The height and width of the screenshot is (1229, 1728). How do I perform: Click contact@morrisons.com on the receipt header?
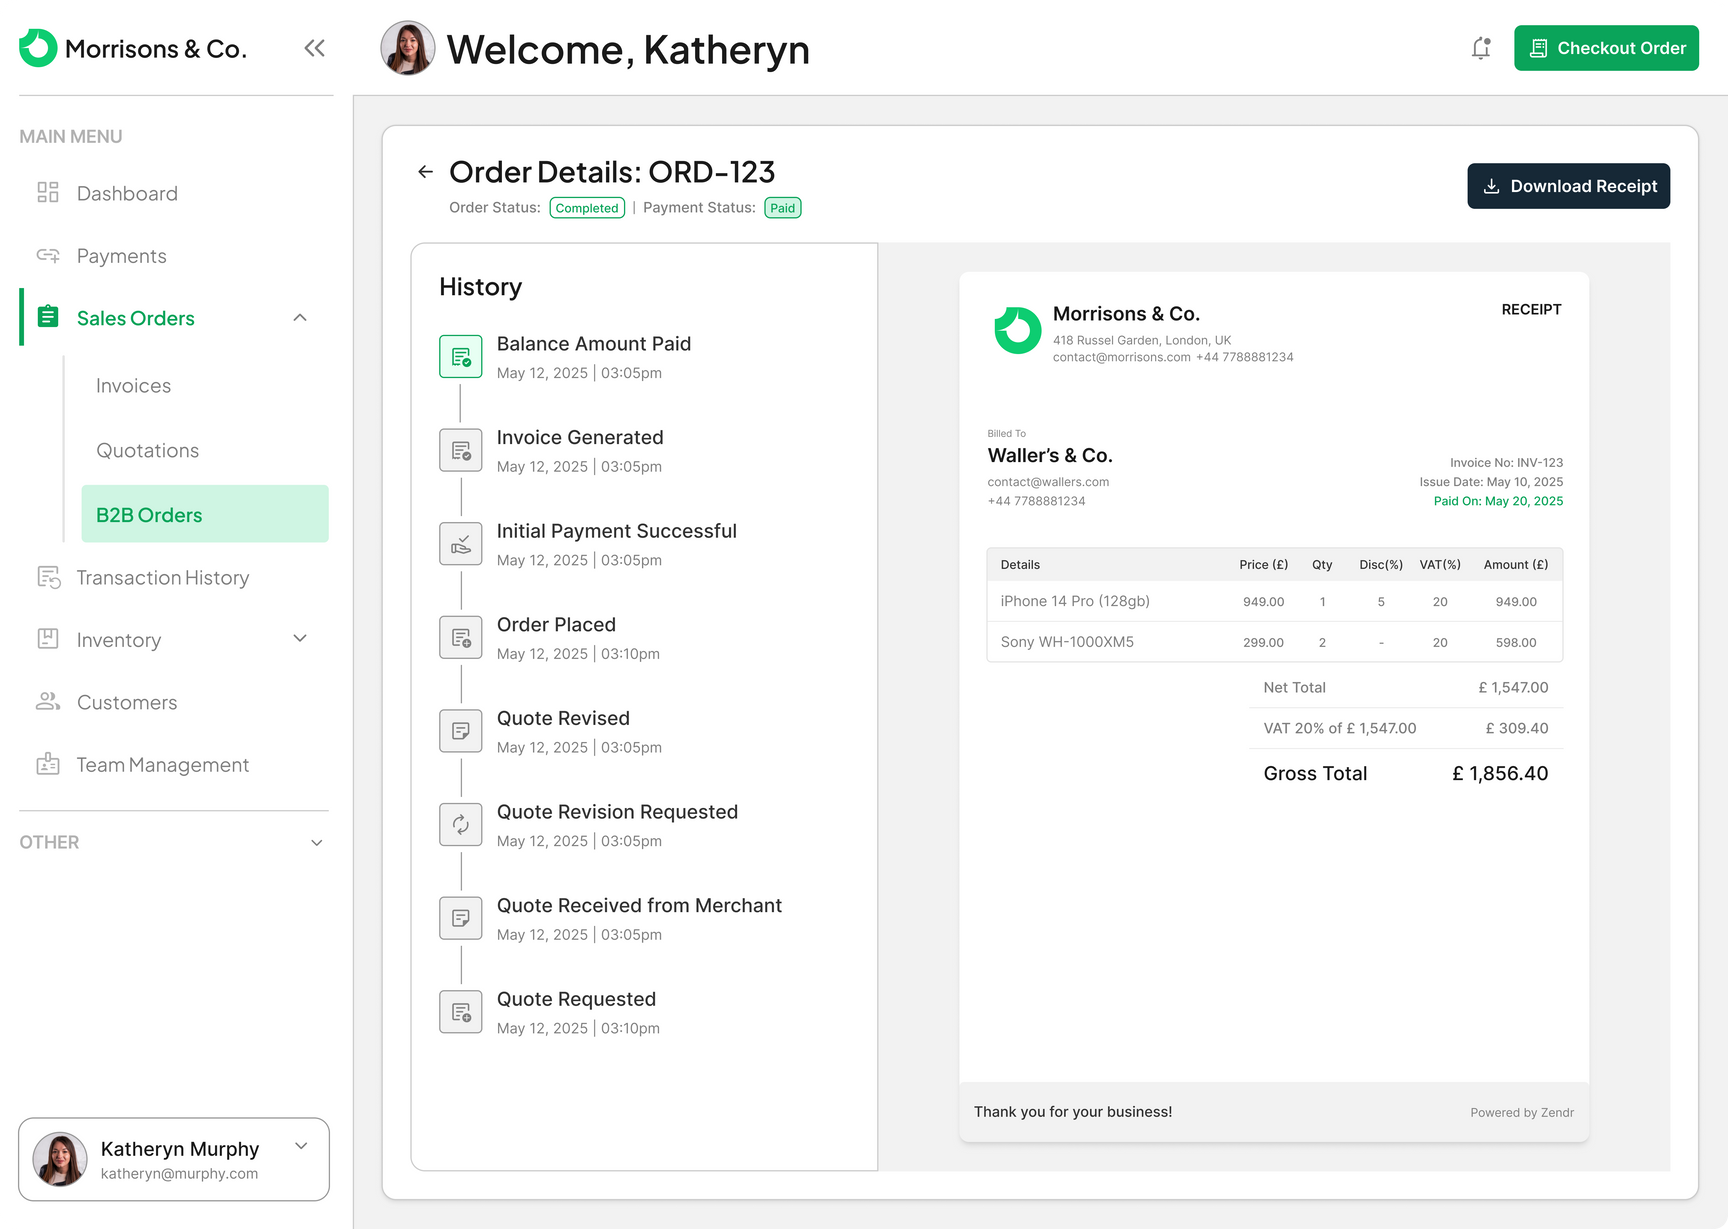click(x=1121, y=357)
